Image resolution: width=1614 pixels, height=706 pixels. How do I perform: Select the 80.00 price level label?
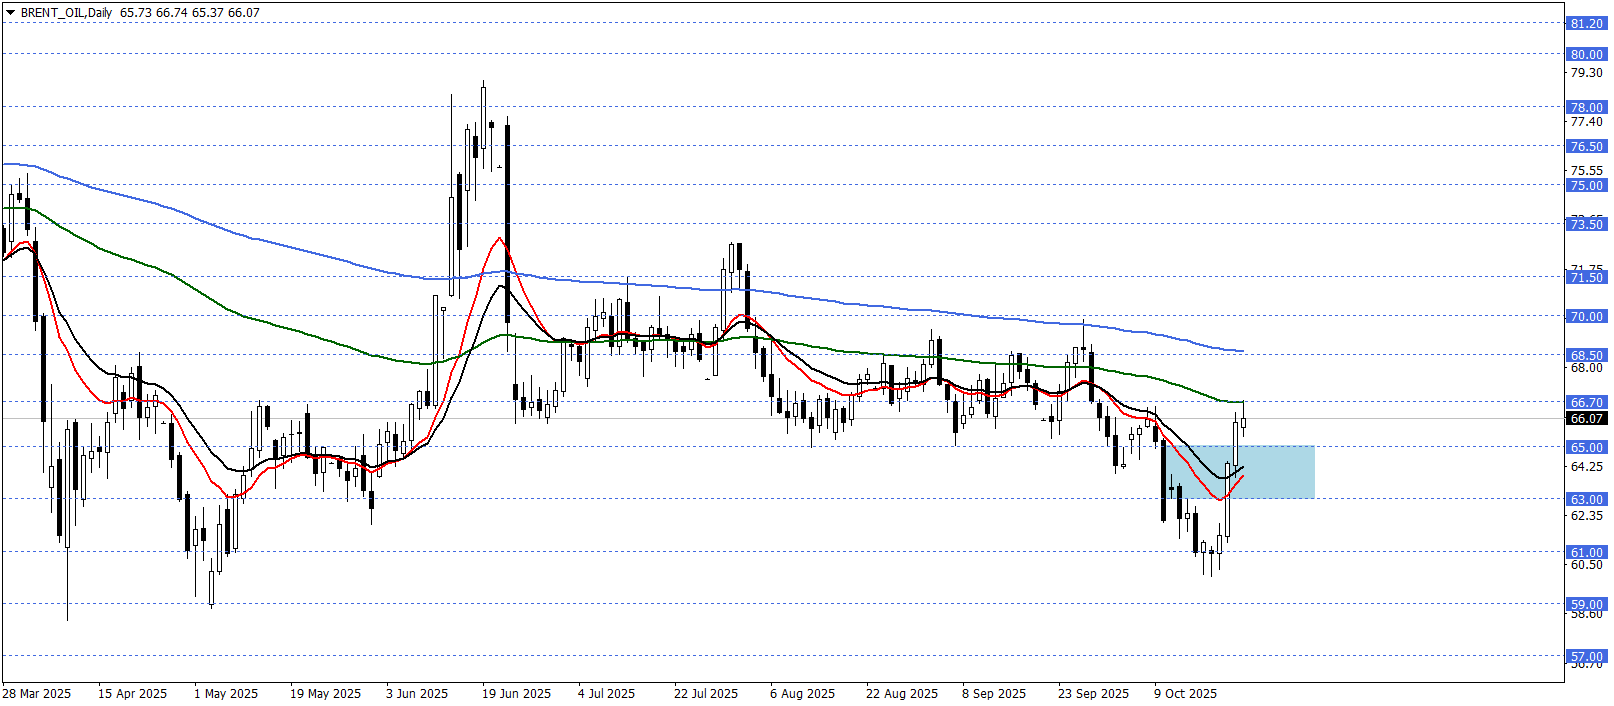pyautogui.click(x=1586, y=54)
